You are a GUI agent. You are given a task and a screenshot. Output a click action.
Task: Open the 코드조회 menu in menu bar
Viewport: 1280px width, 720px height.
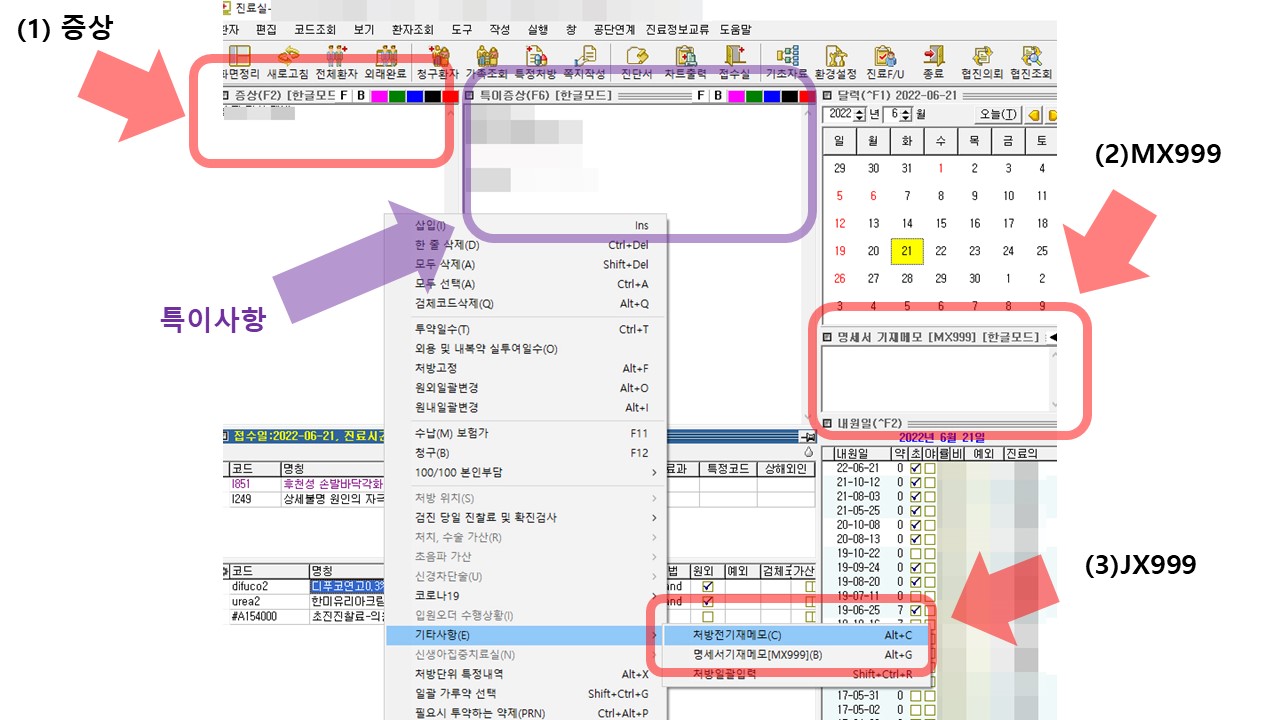pos(315,30)
